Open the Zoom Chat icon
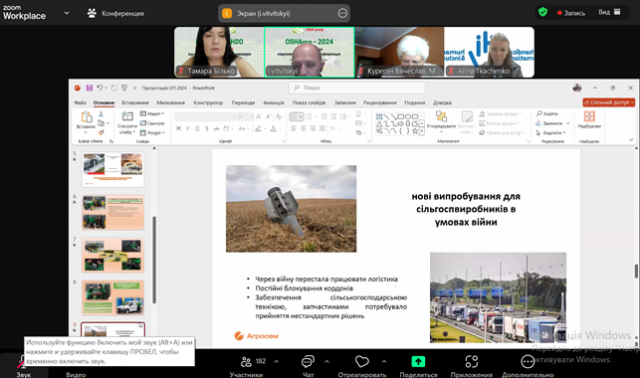The width and height of the screenshot is (640, 378). 307,362
